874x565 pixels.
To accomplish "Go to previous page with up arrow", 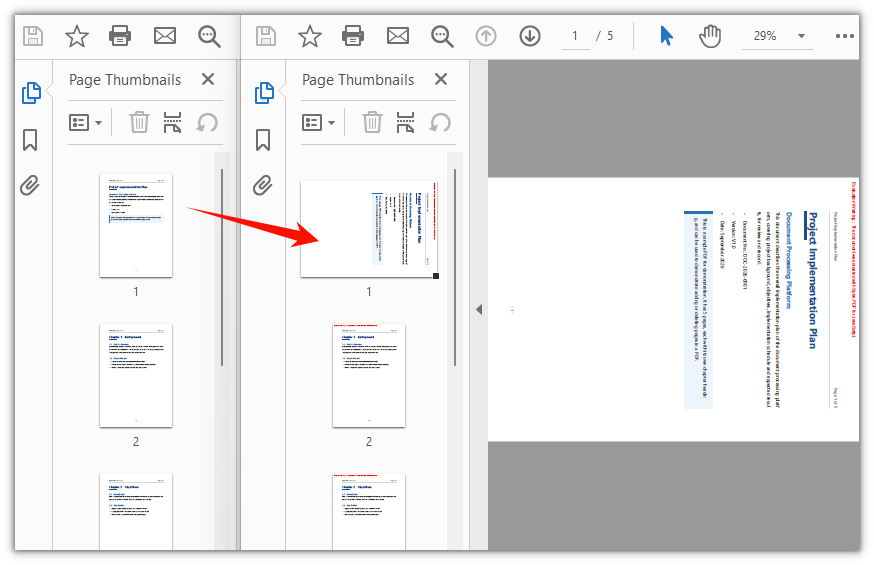I will (x=486, y=36).
